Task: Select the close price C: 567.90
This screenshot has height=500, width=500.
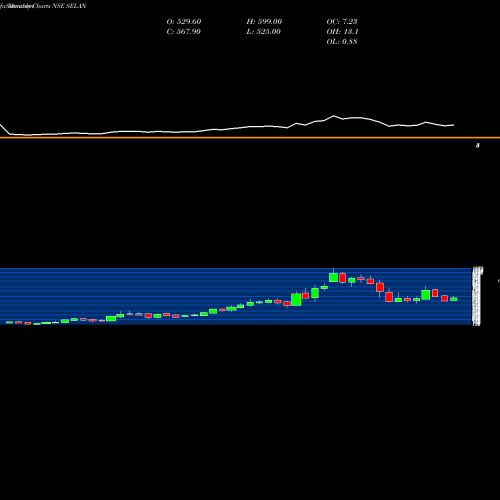Action: [x=184, y=32]
